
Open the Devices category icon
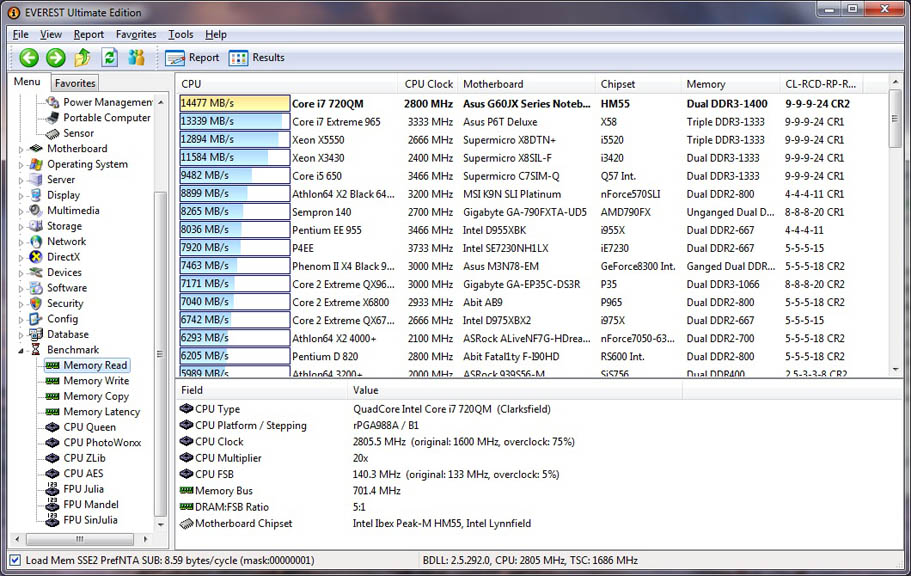point(36,273)
